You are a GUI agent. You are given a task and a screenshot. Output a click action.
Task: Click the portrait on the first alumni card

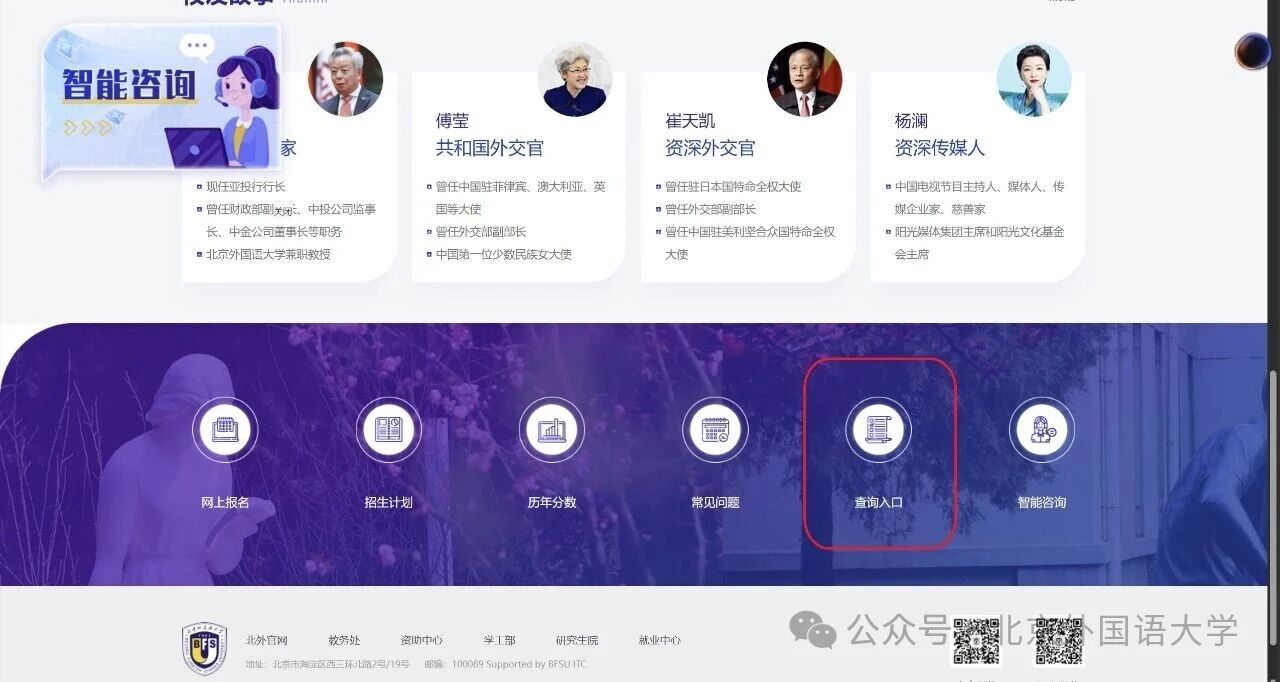point(345,79)
